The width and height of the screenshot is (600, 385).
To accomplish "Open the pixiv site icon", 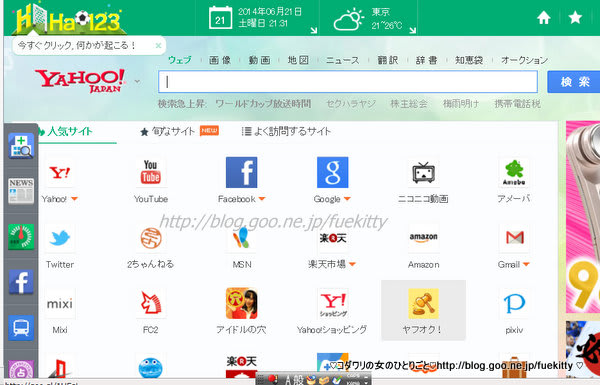I will [514, 303].
